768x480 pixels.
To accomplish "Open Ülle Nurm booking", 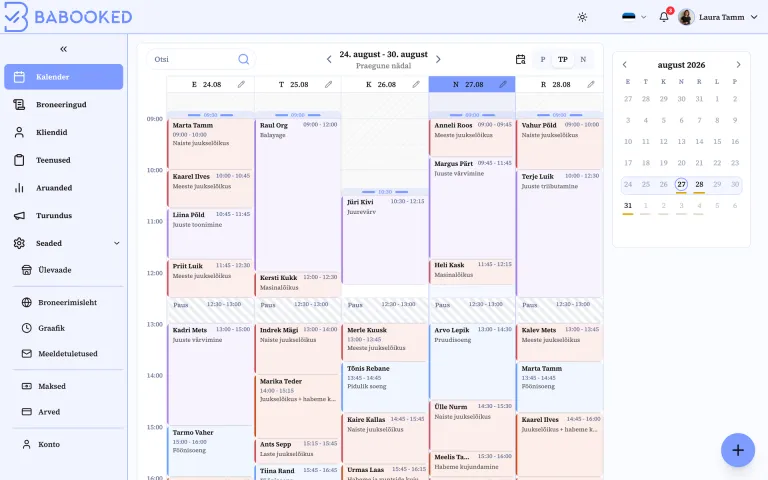I will (x=472, y=425).
